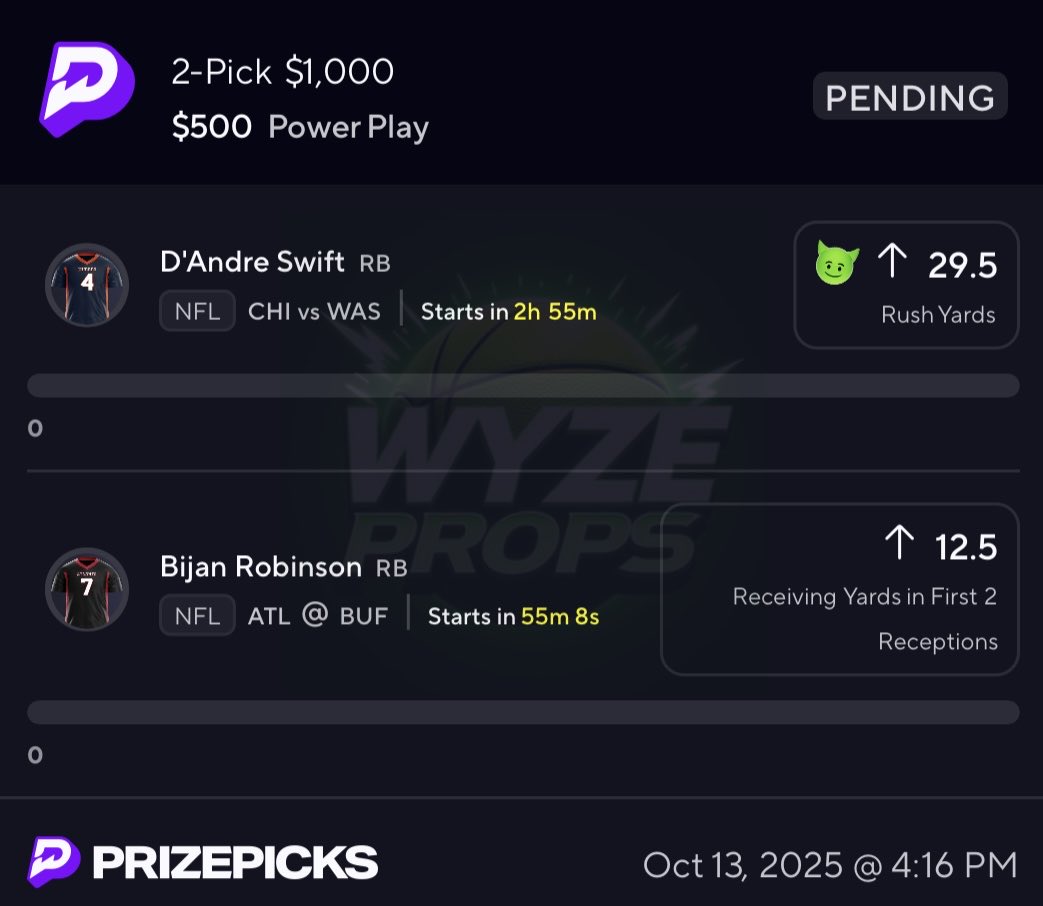Click the purple PrizePicks logo at top

click(87, 89)
